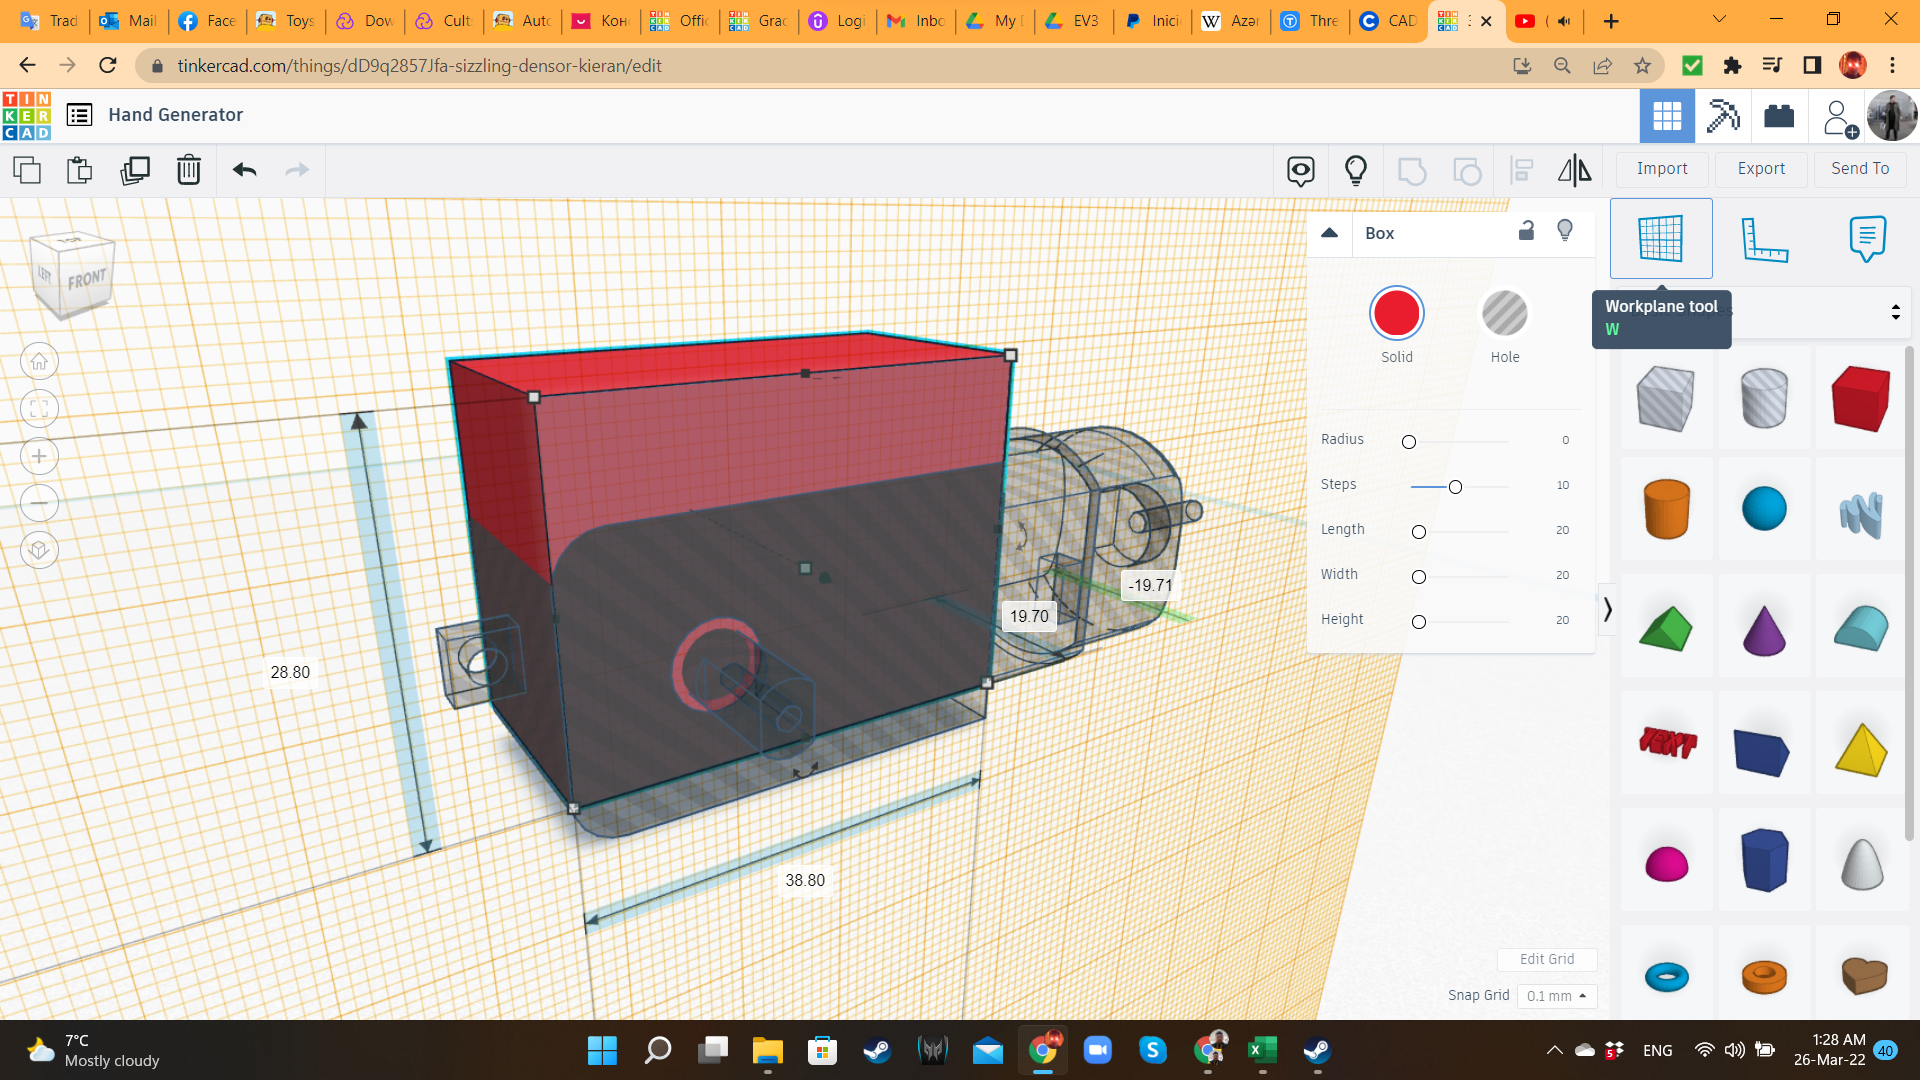Delete selection with the trash icon
Image resolution: width=1920 pixels, height=1080 pixels.
pyautogui.click(x=189, y=170)
